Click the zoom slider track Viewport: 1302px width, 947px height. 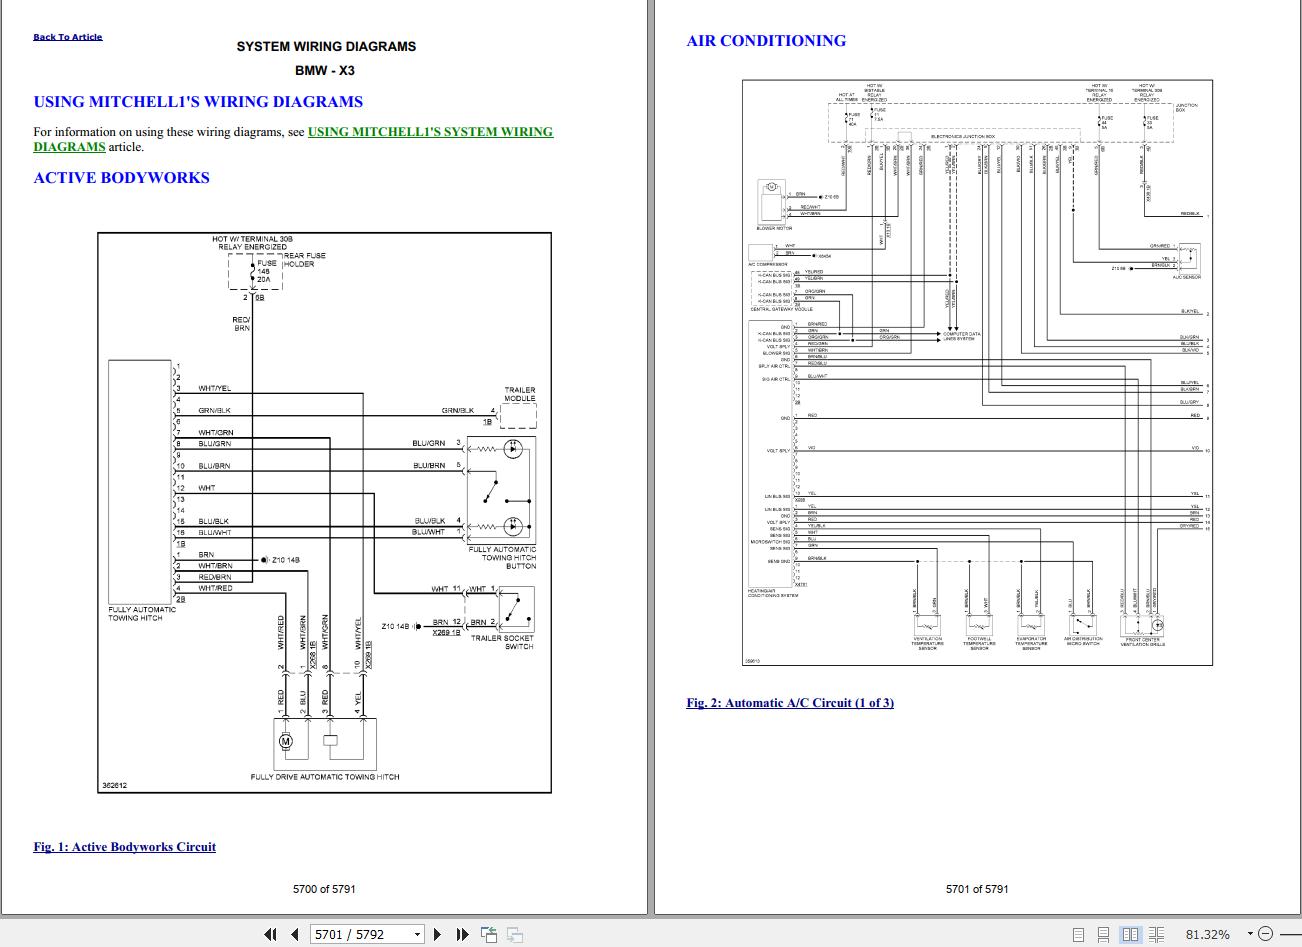(1290, 934)
